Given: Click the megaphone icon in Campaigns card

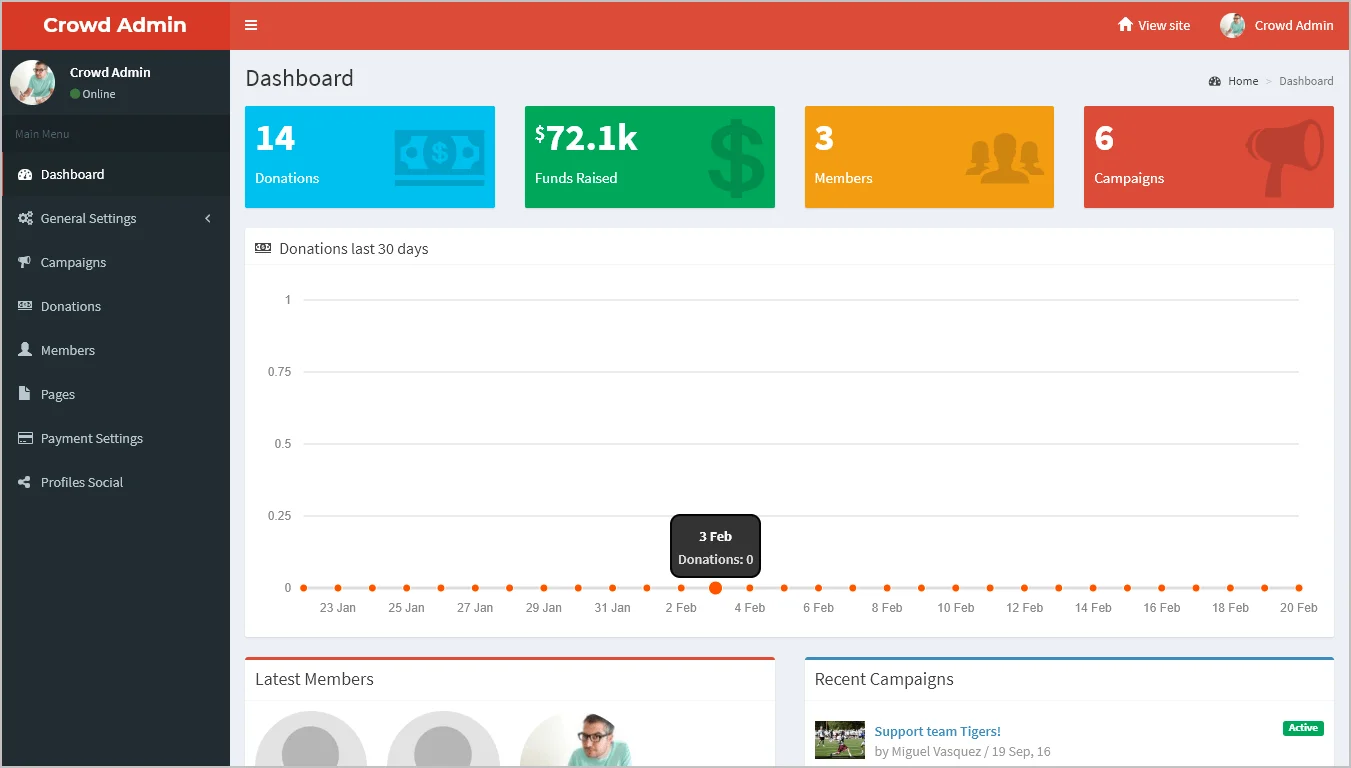Looking at the screenshot, I should pyautogui.click(x=1285, y=158).
